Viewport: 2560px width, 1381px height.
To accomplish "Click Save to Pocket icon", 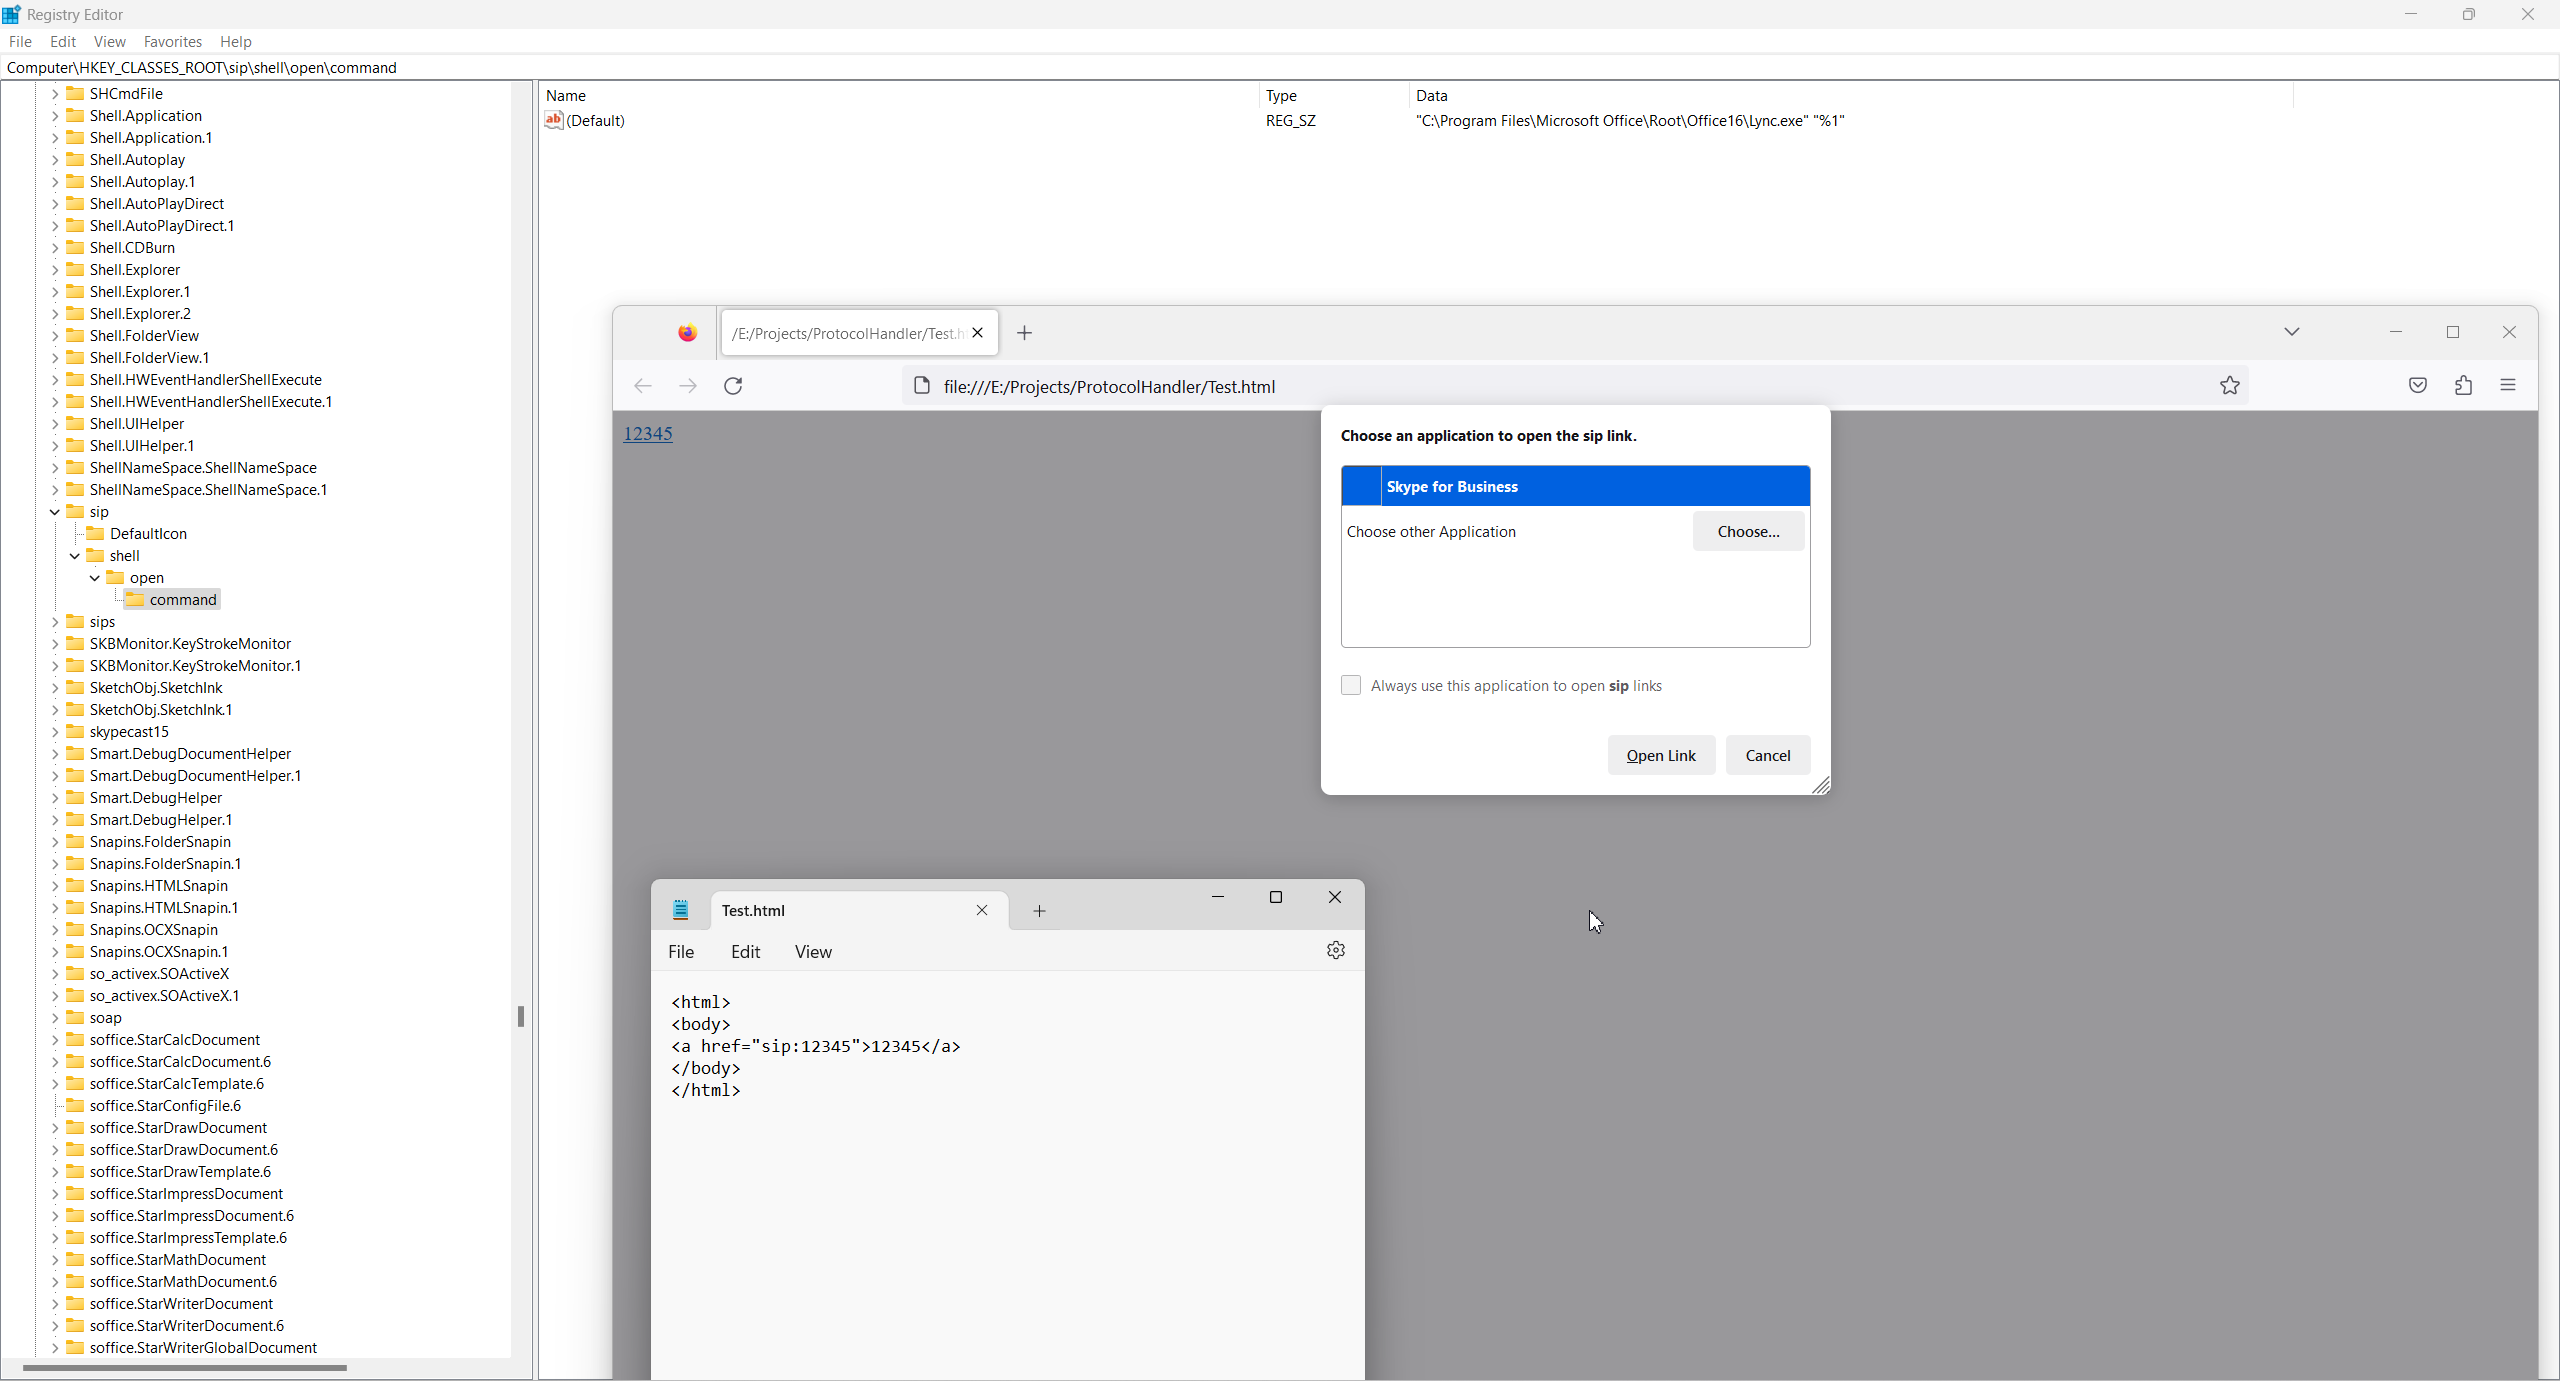I will point(2417,386).
